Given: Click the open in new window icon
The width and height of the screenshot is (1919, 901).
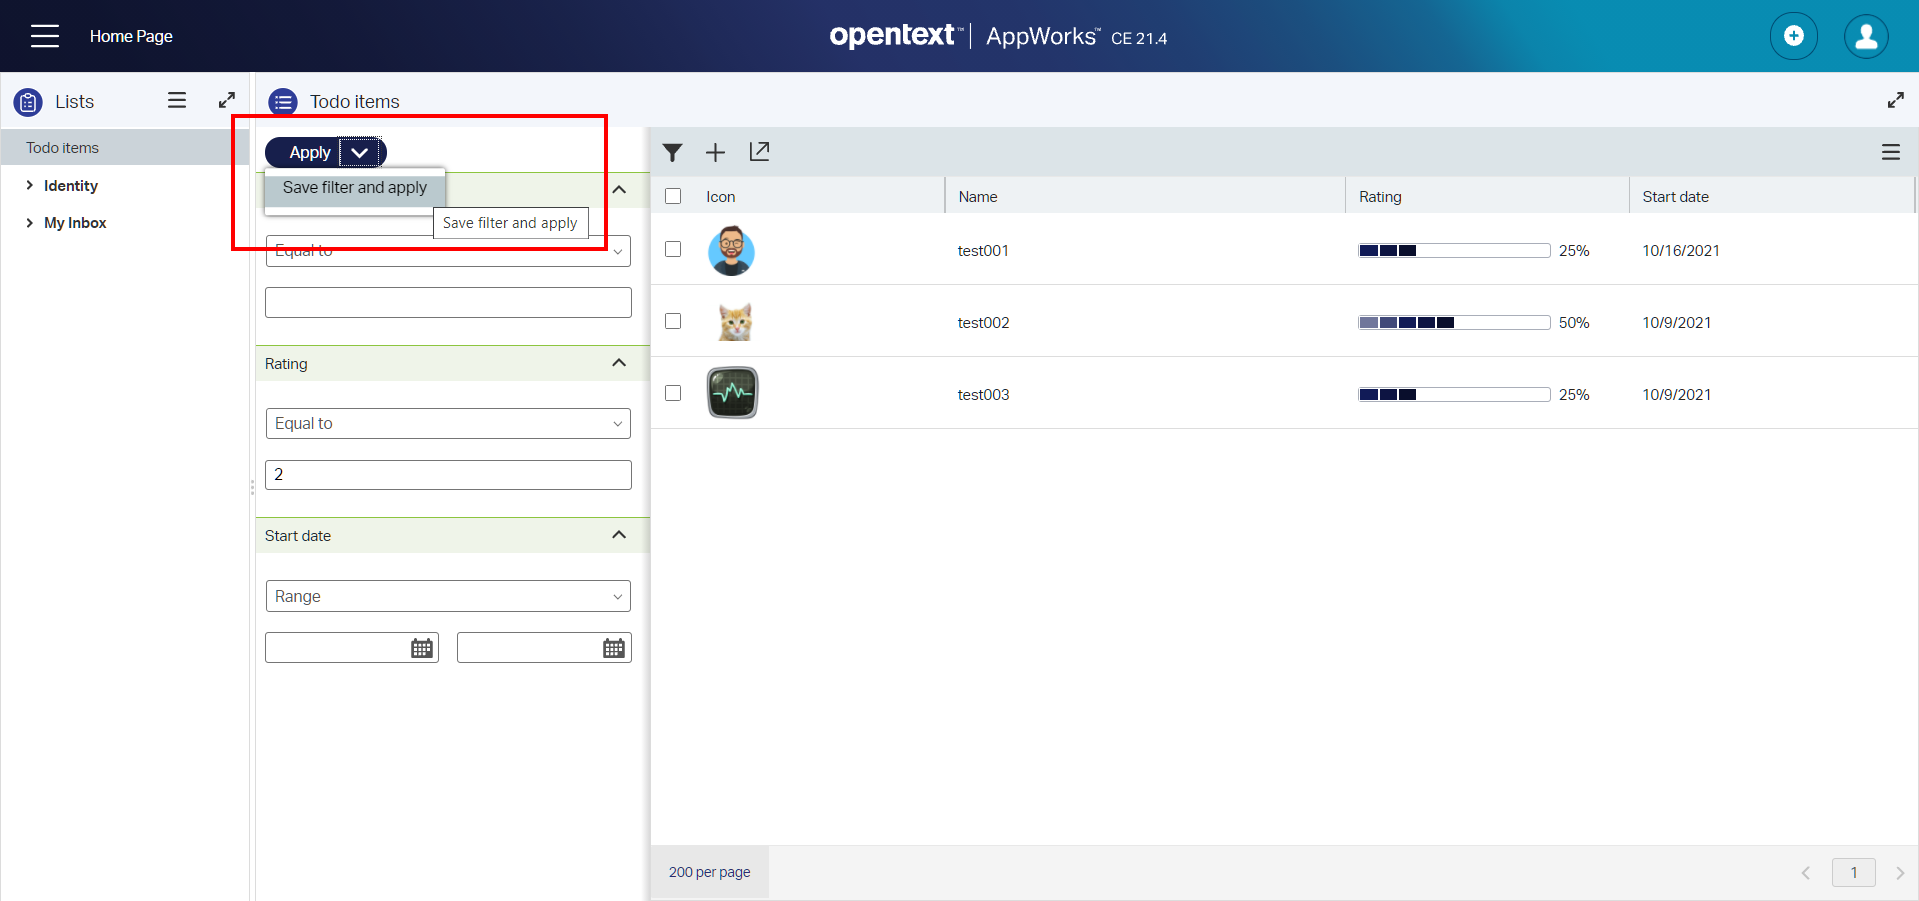Looking at the screenshot, I should click(x=759, y=152).
